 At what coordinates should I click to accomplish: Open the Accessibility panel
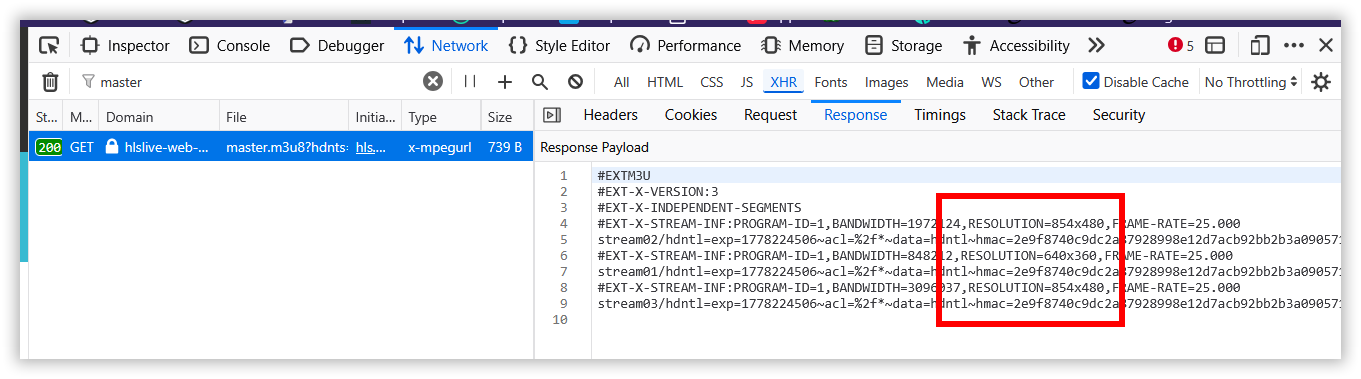click(1016, 45)
